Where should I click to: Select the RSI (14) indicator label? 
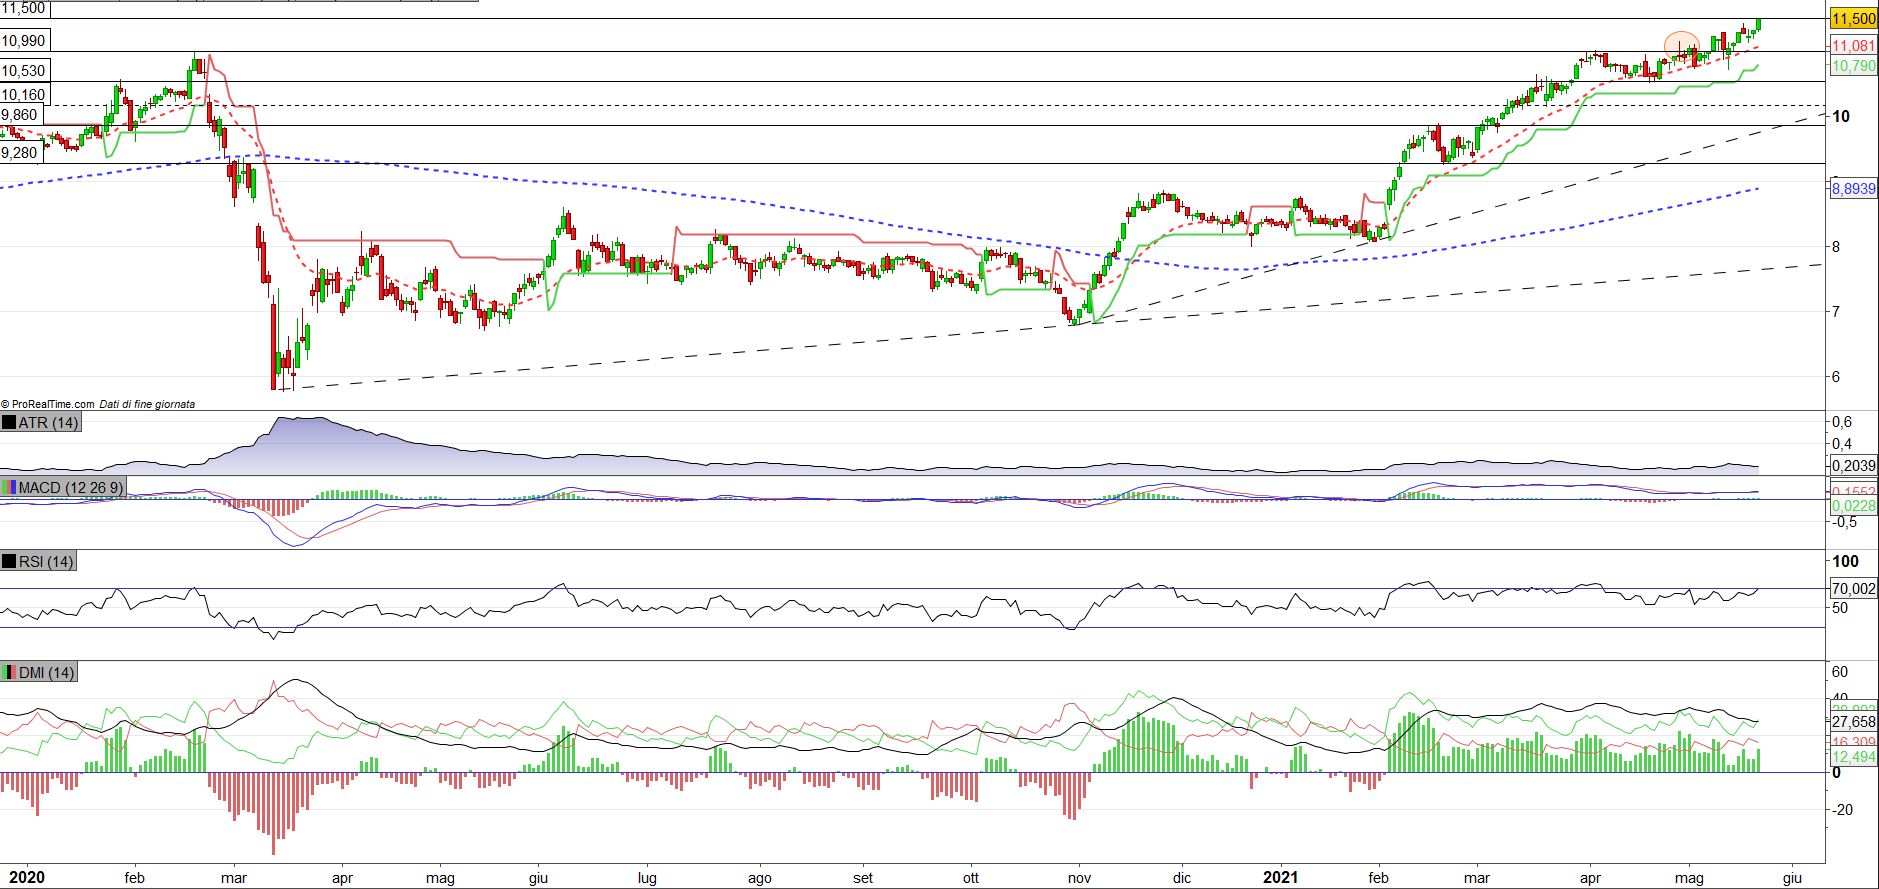46,562
